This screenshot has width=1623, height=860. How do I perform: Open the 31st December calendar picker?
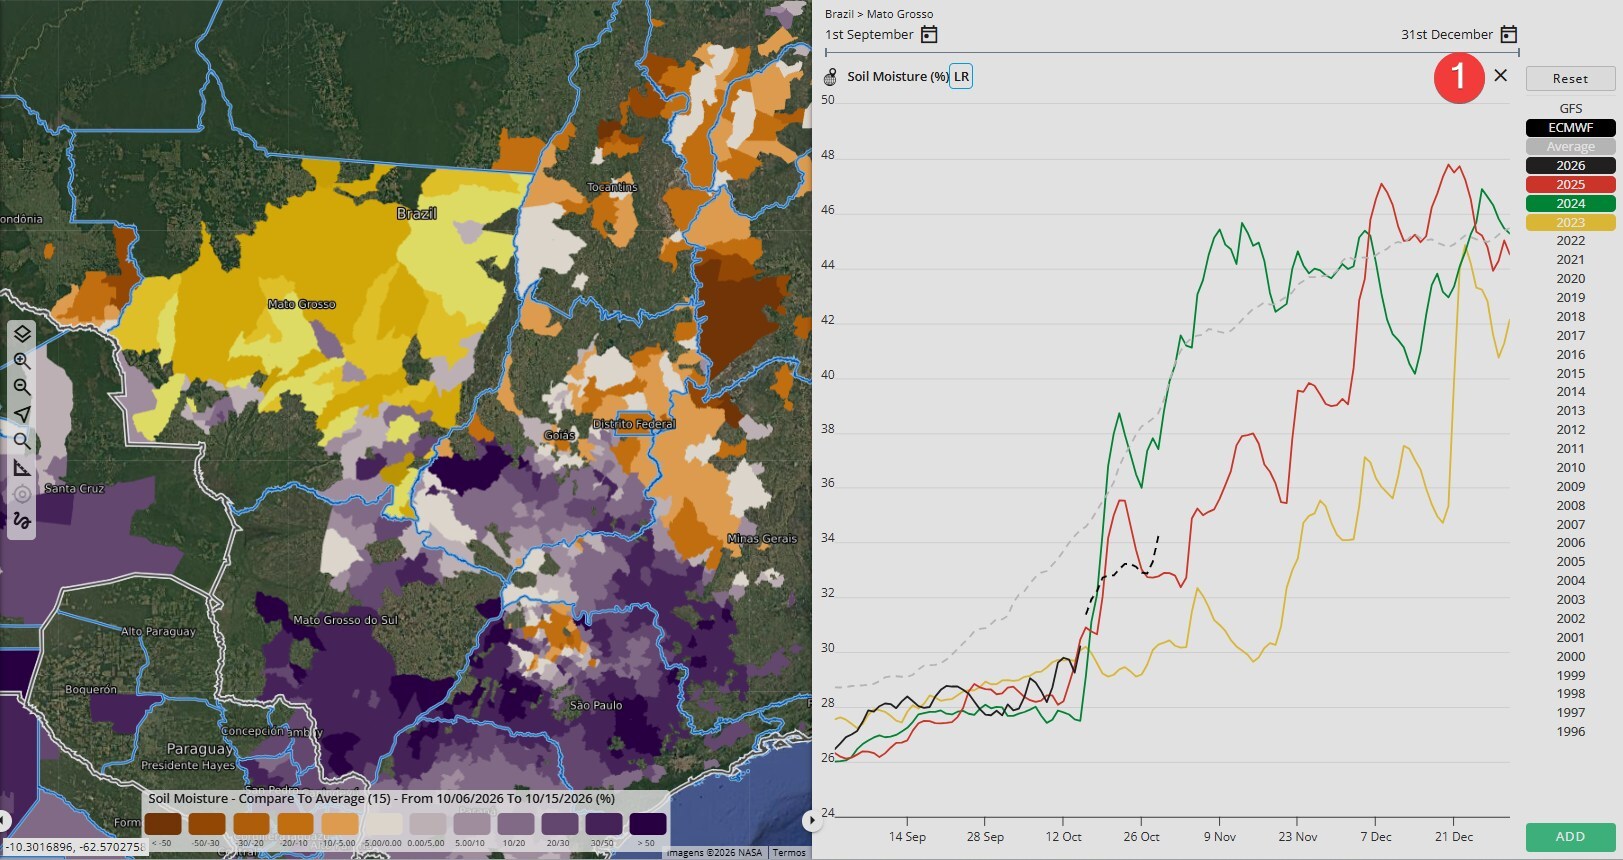click(1509, 35)
